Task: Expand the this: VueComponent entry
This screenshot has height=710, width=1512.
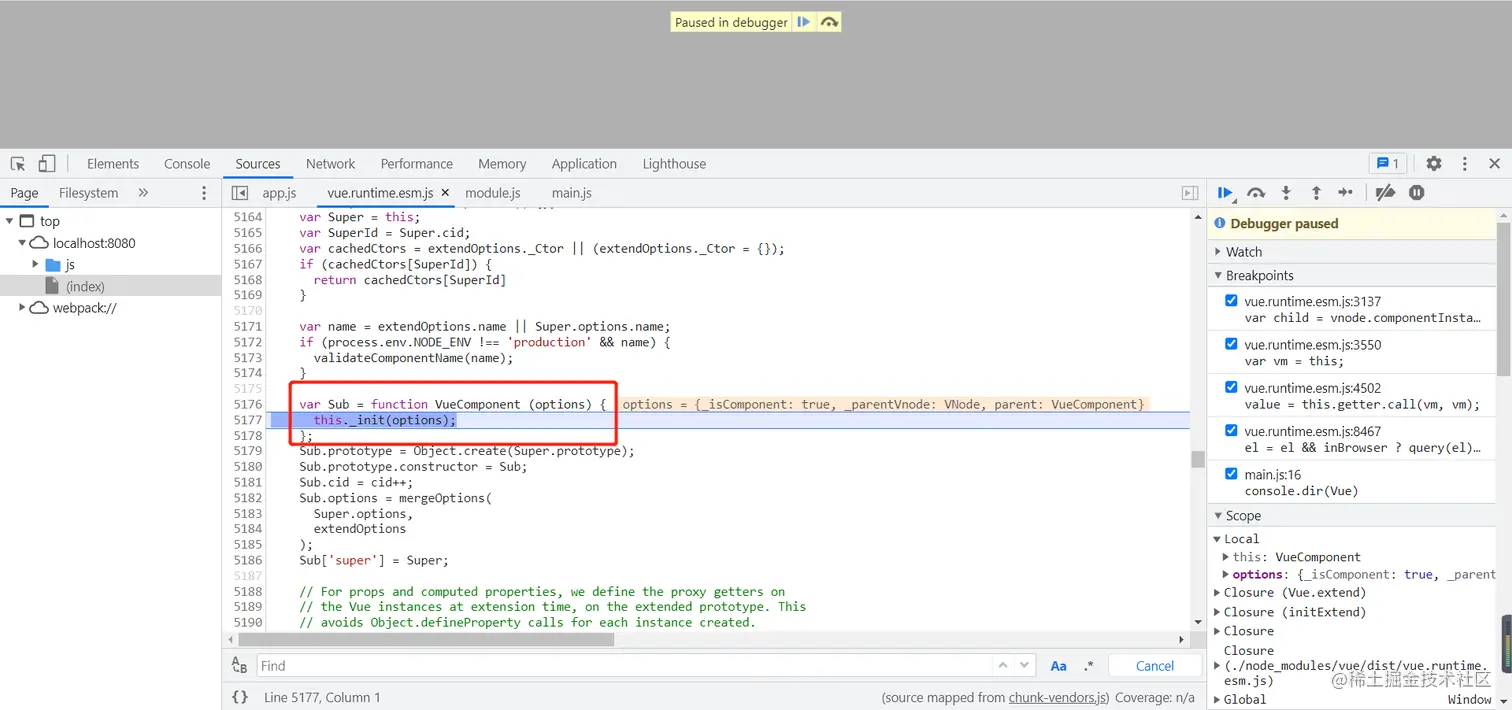Action: tap(1227, 557)
